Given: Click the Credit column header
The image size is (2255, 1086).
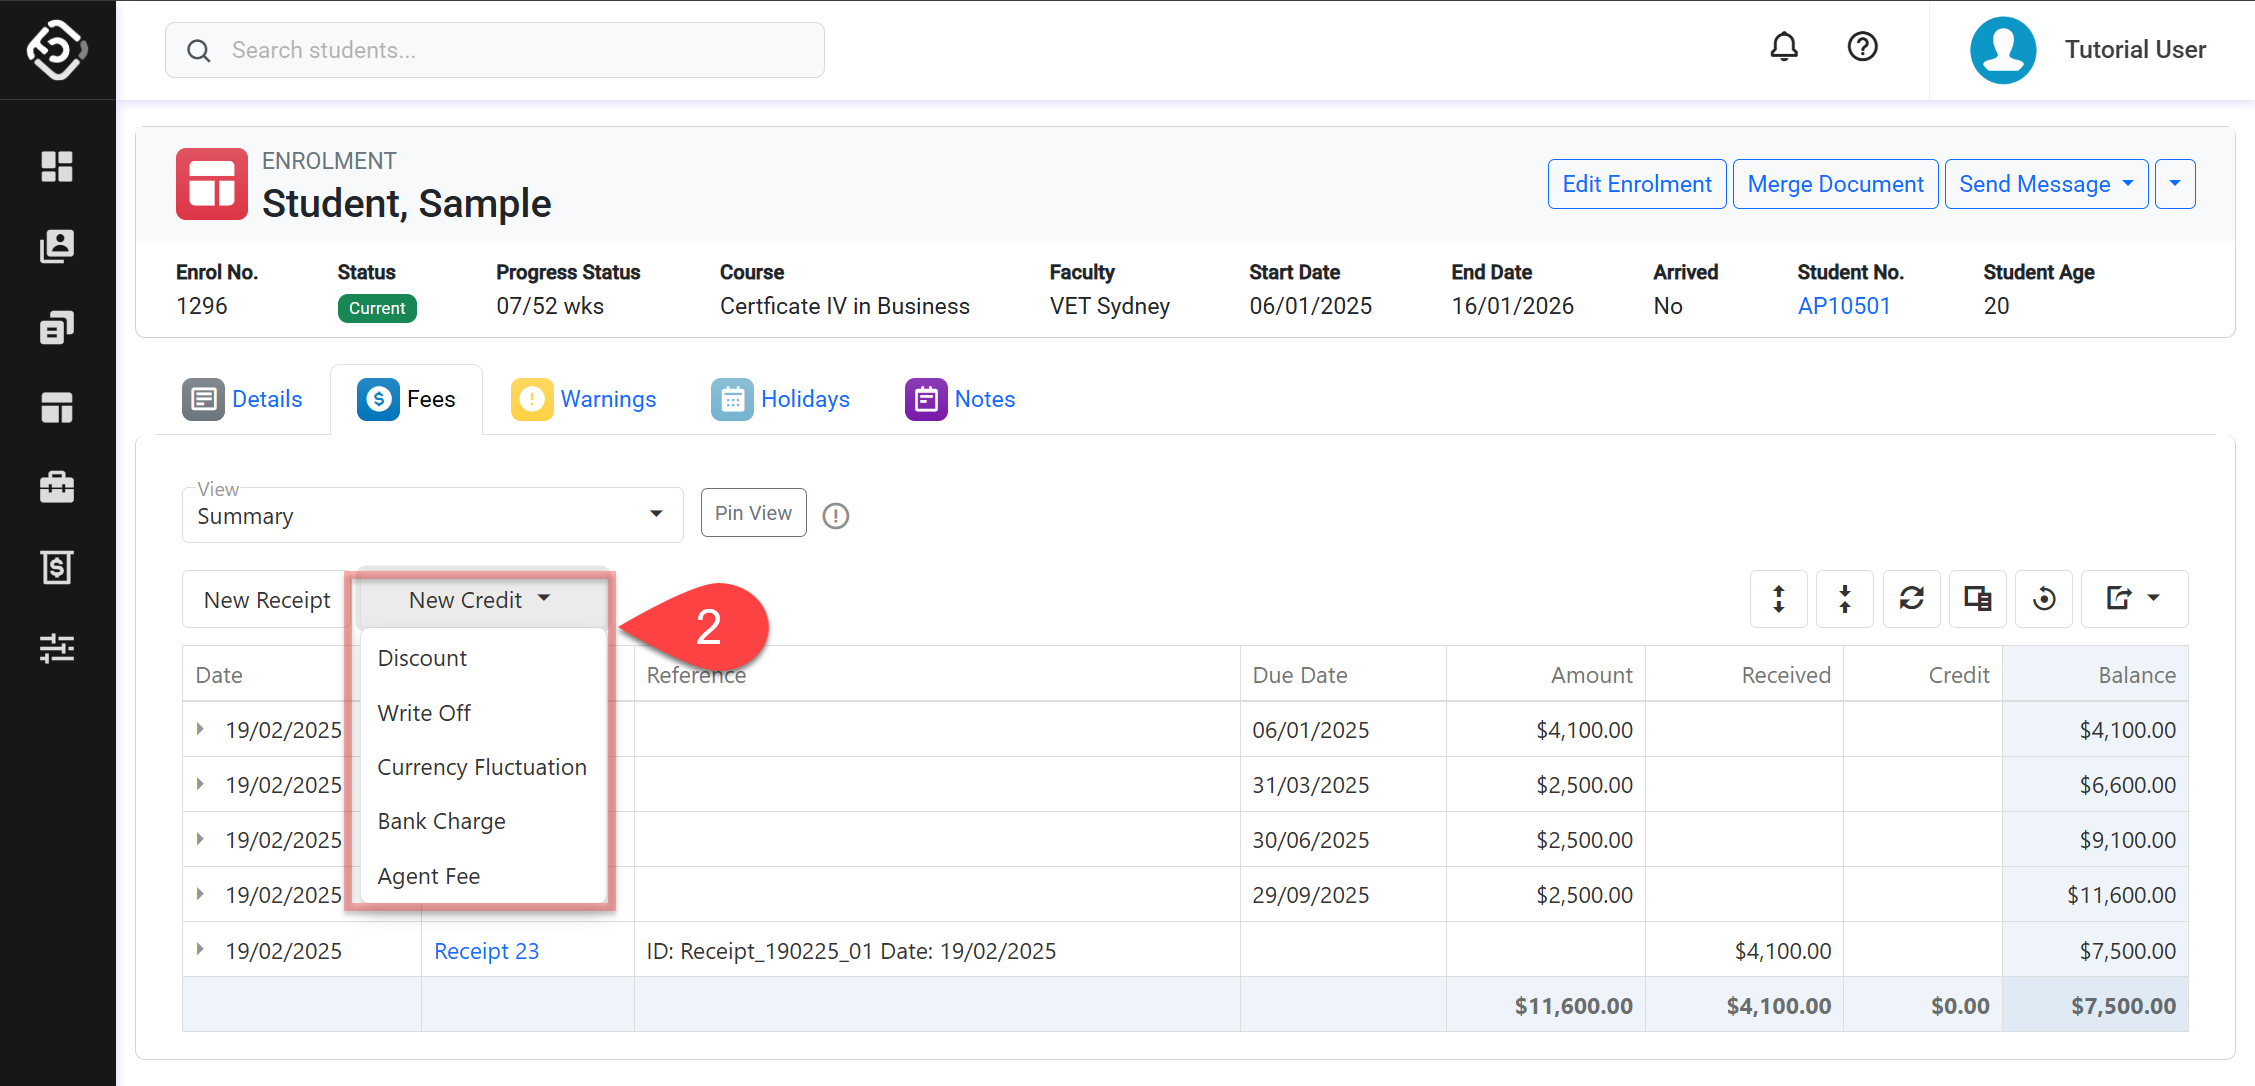Looking at the screenshot, I should tap(1923, 675).
